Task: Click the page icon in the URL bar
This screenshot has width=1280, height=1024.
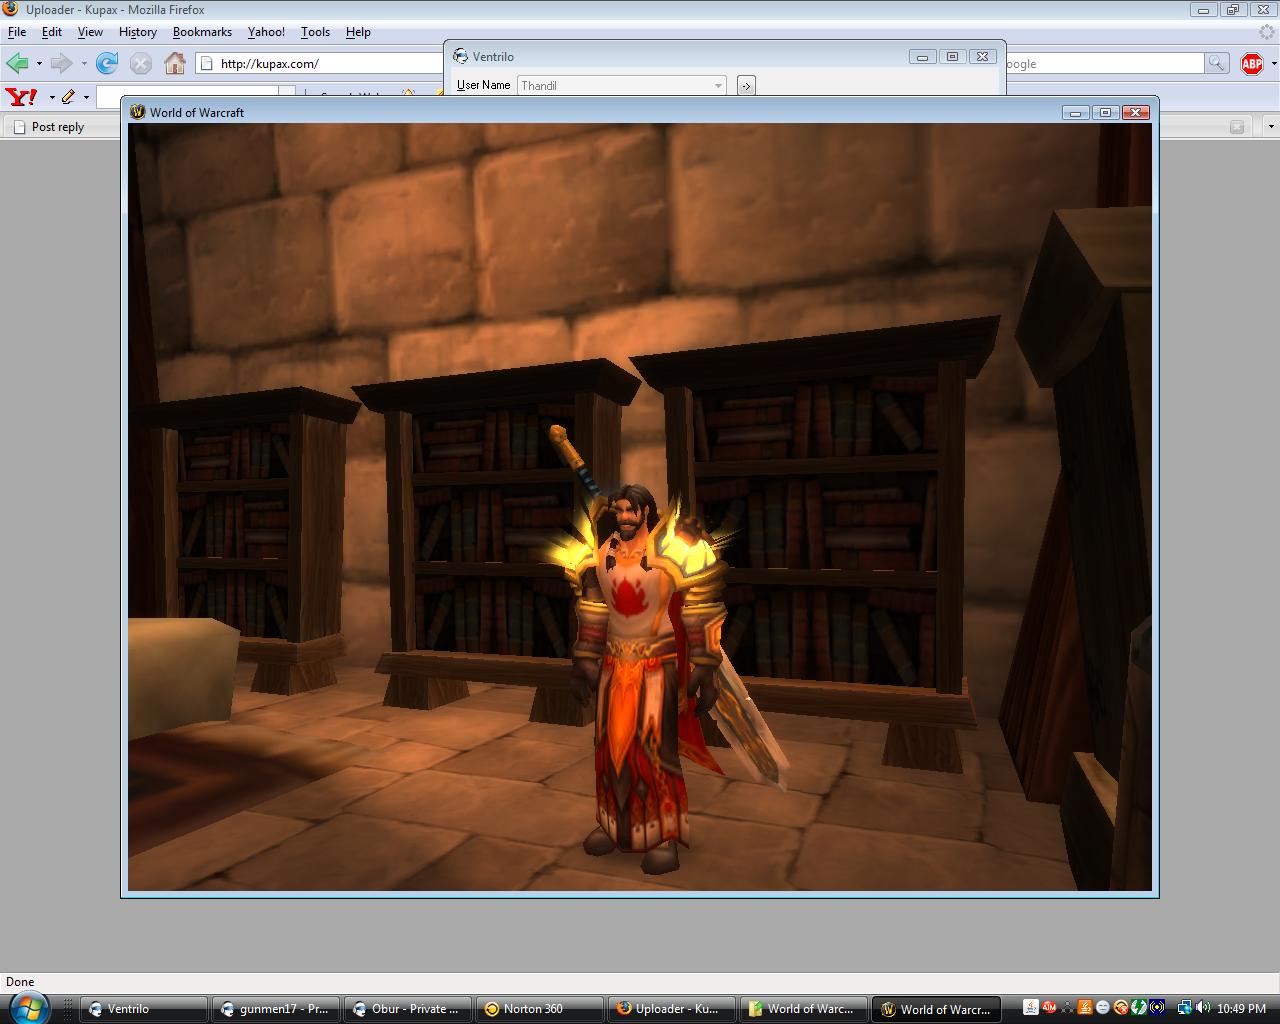Action: coord(207,64)
